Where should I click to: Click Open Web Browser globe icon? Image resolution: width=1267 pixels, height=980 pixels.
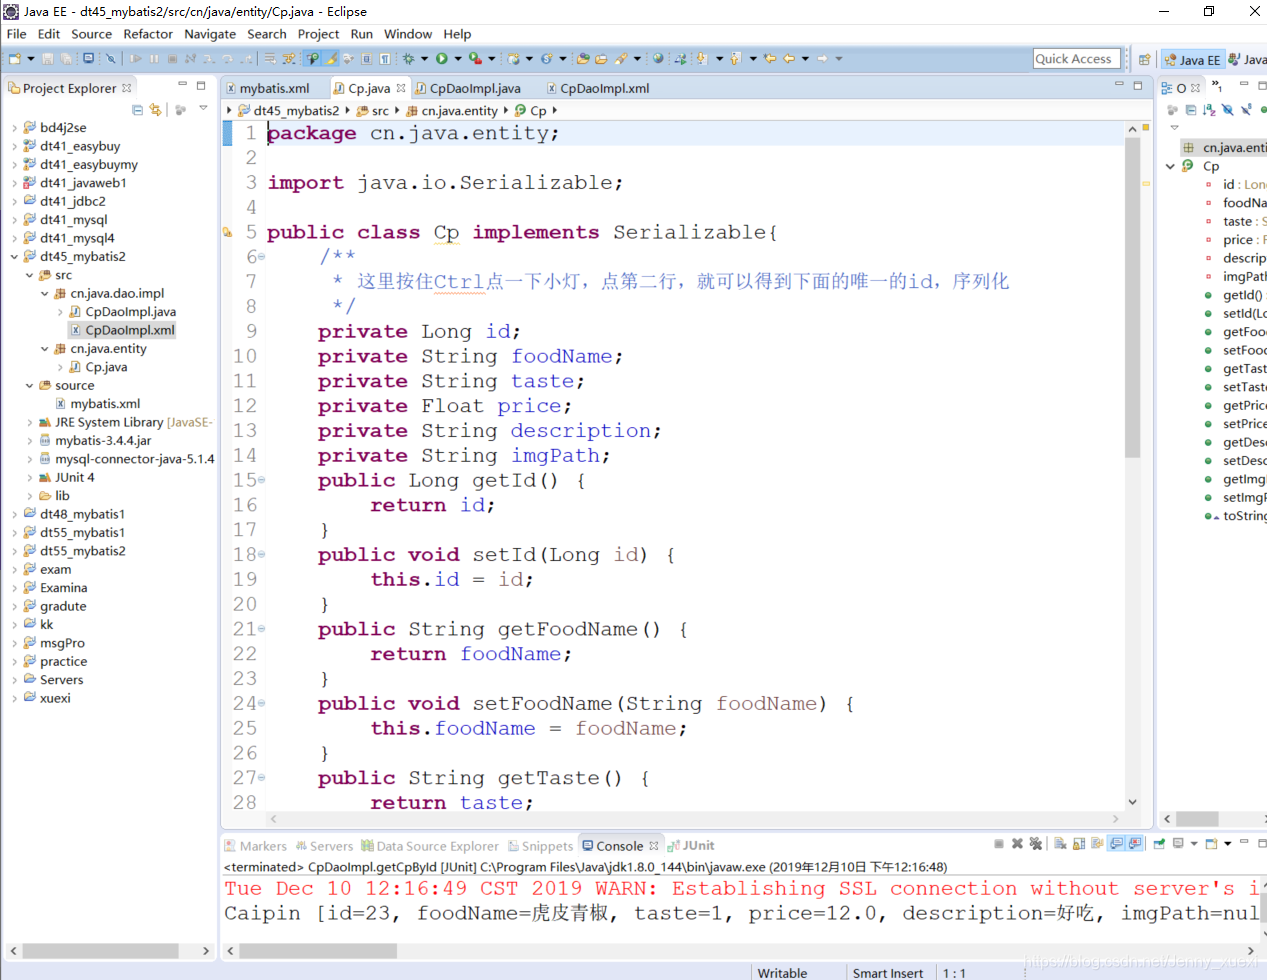click(x=658, y=59)
